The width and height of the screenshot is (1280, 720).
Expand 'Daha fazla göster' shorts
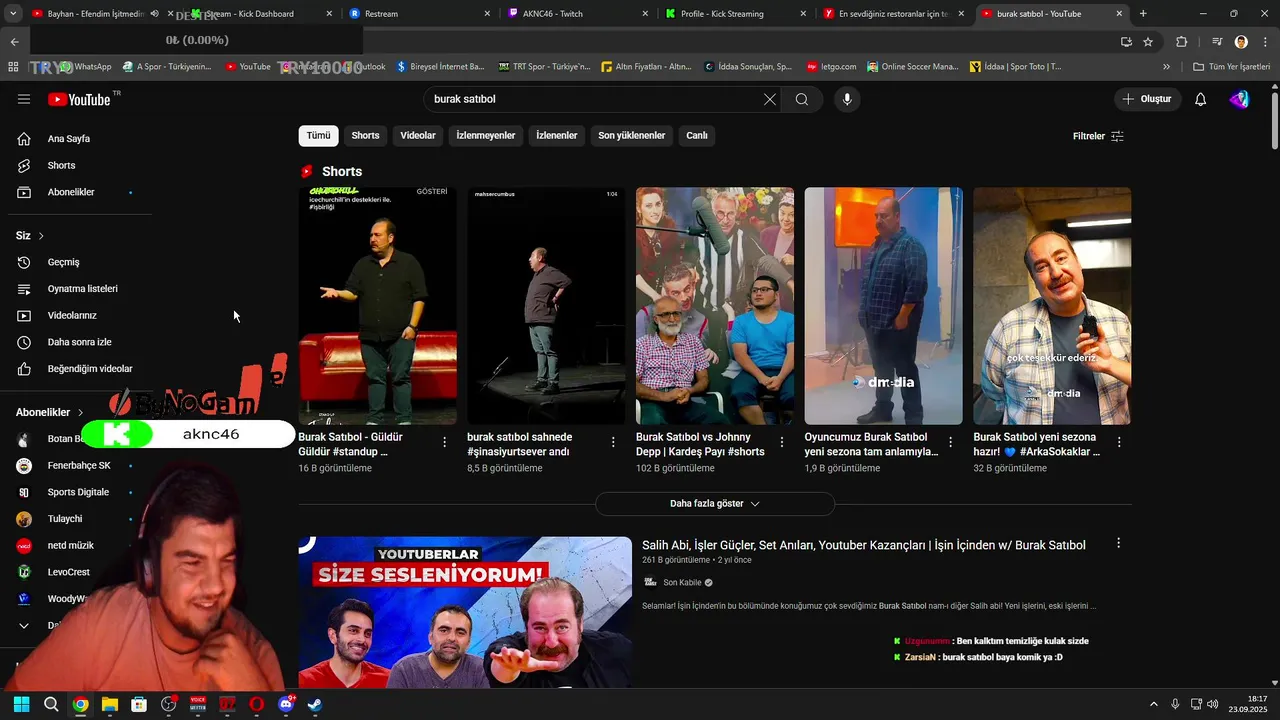pyautogui.click(x=714, y=504)
